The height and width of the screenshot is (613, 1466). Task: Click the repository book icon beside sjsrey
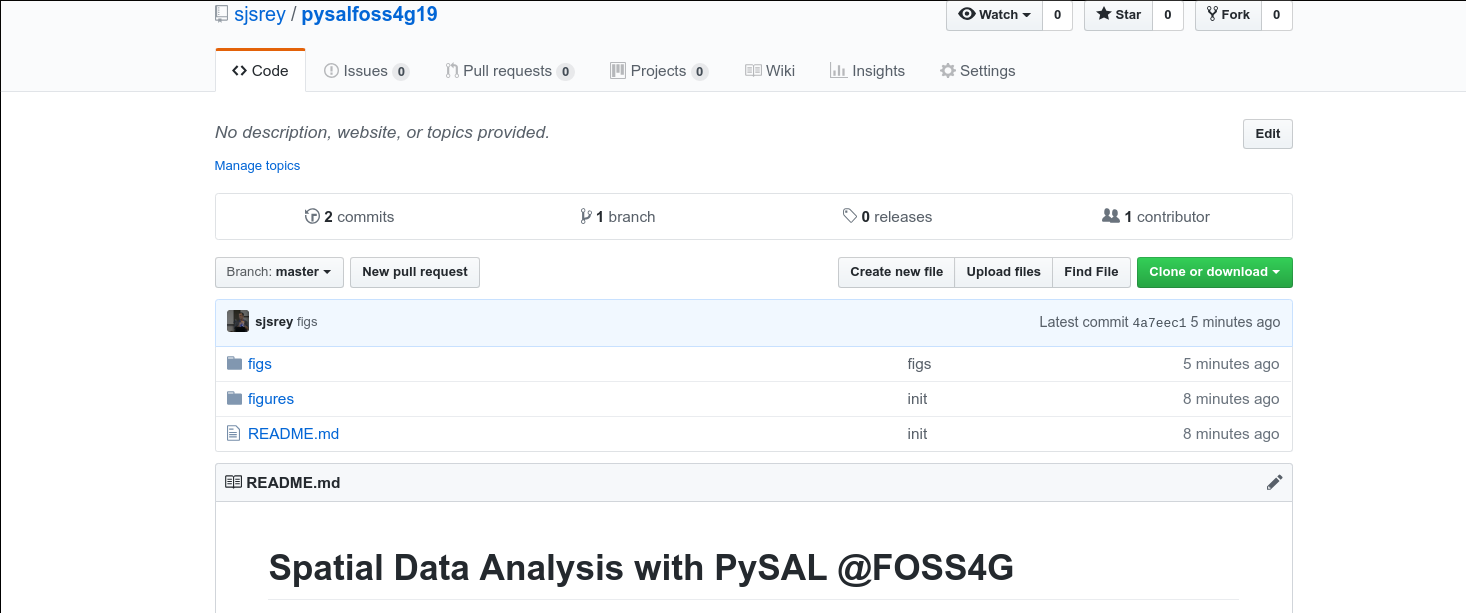221,14
